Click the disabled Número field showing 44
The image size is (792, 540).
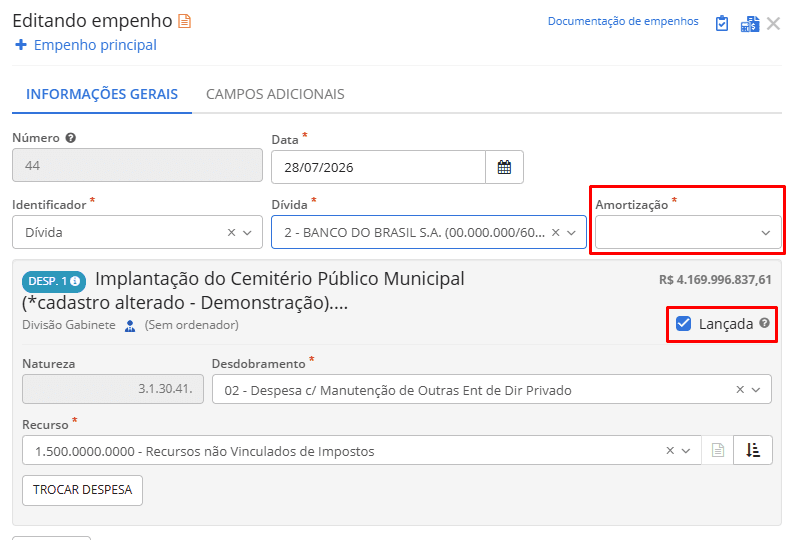point(137,165)
